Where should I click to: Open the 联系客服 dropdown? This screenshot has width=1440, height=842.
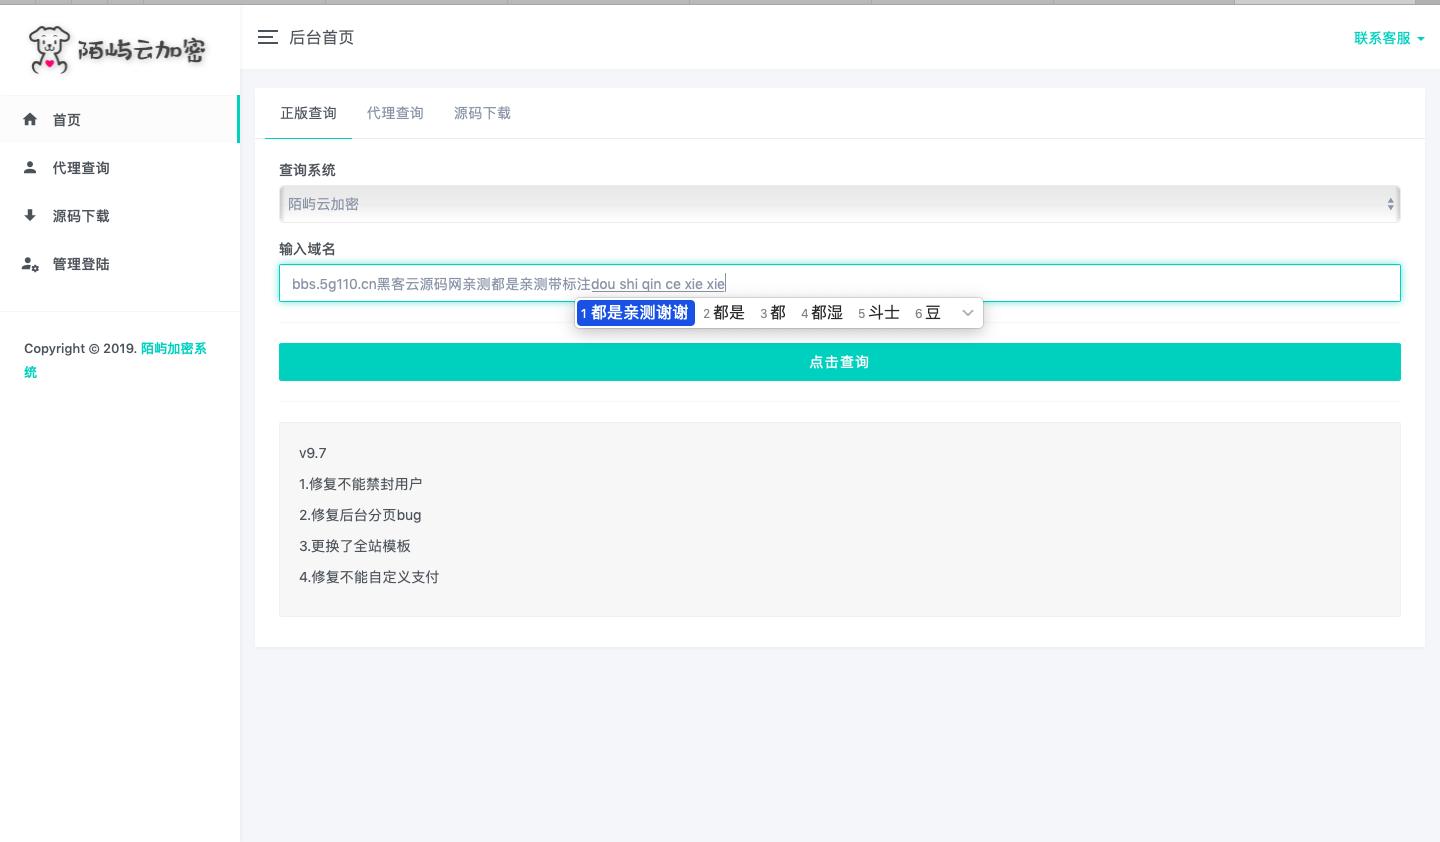point(1388,38)
